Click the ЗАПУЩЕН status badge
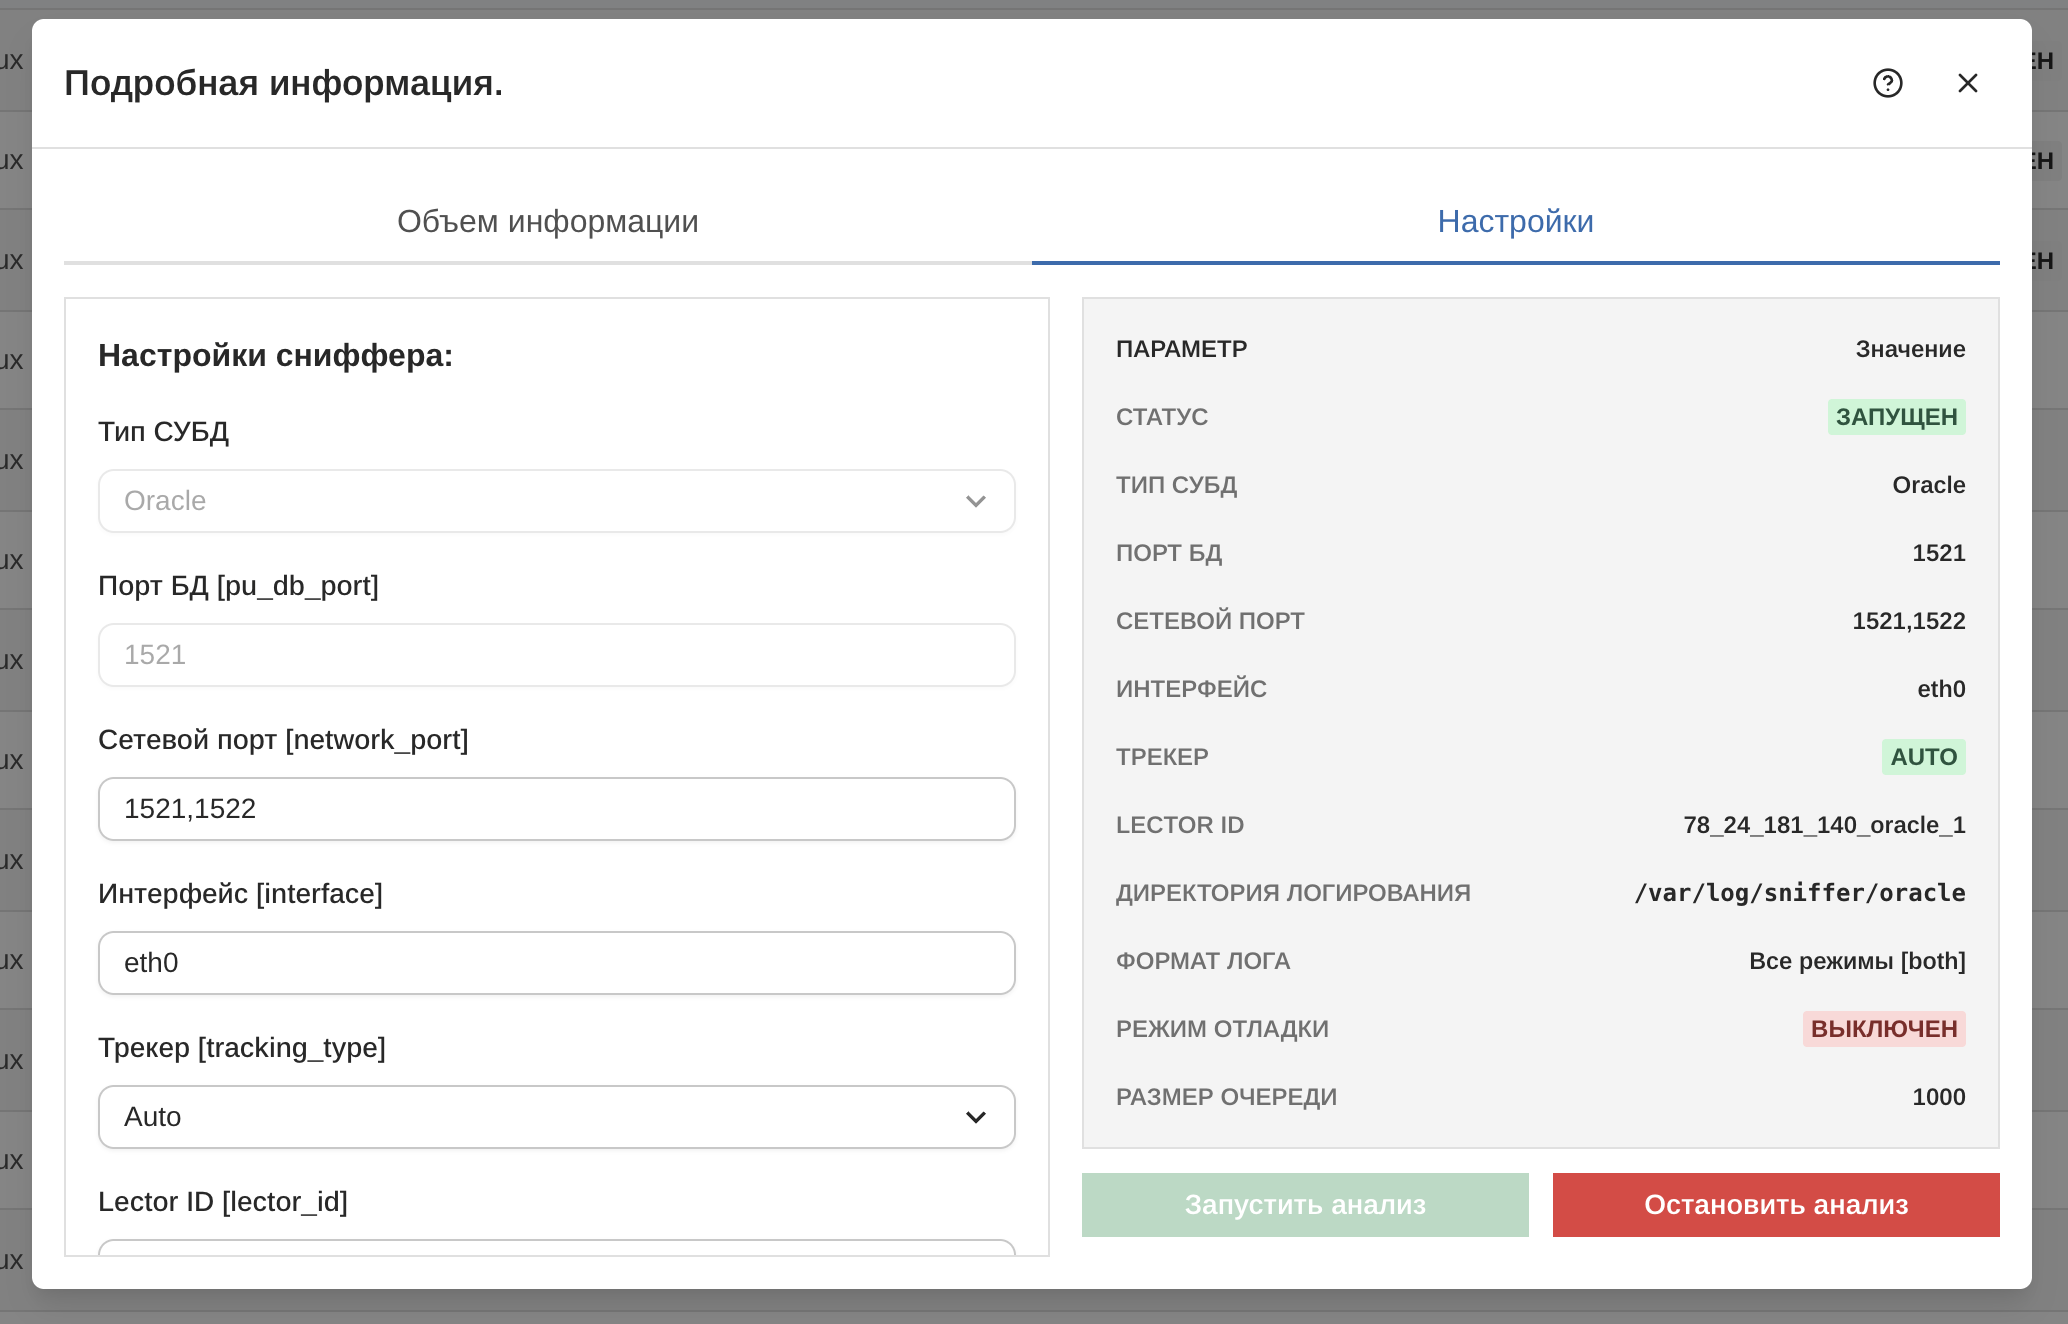Image resolution: width=2068 pixels, height=1324 pixels. click(x=1895, y=417)
